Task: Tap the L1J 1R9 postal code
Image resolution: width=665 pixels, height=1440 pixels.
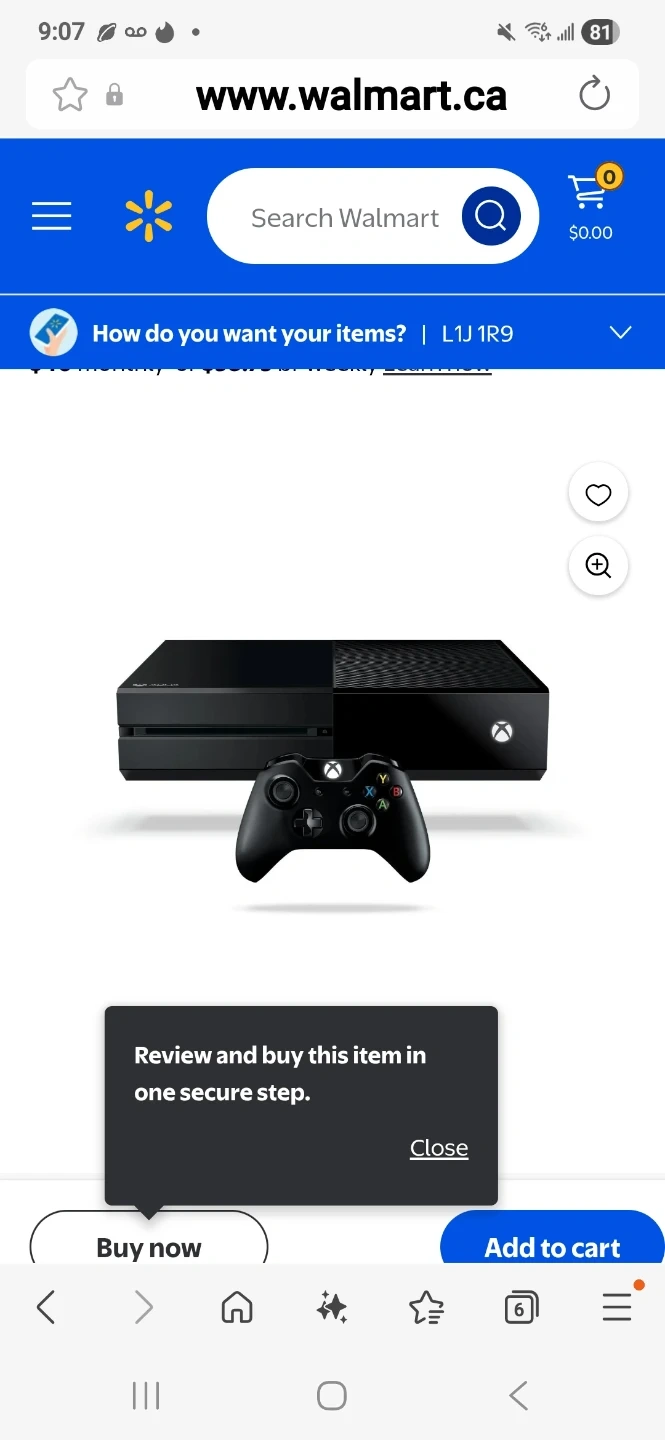Action: coord(478,334)
